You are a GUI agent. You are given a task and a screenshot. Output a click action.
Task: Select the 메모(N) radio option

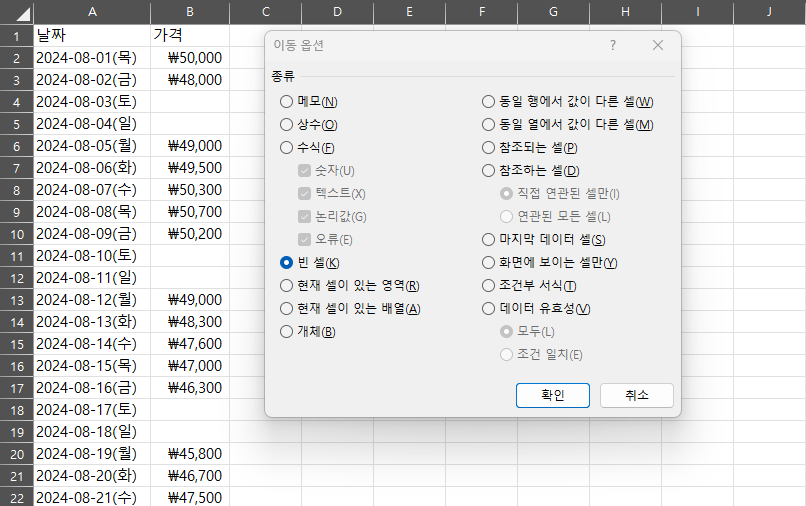(308, 102)
